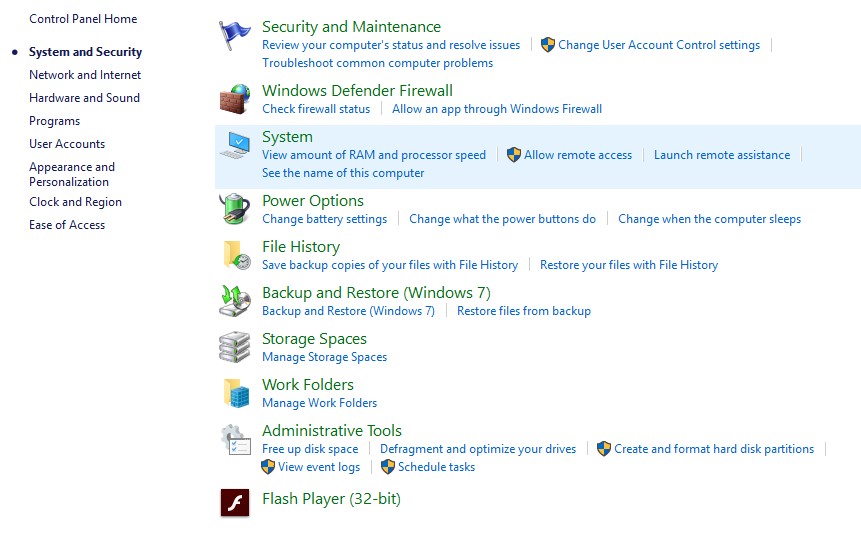Click the File History folder icon

235,255
